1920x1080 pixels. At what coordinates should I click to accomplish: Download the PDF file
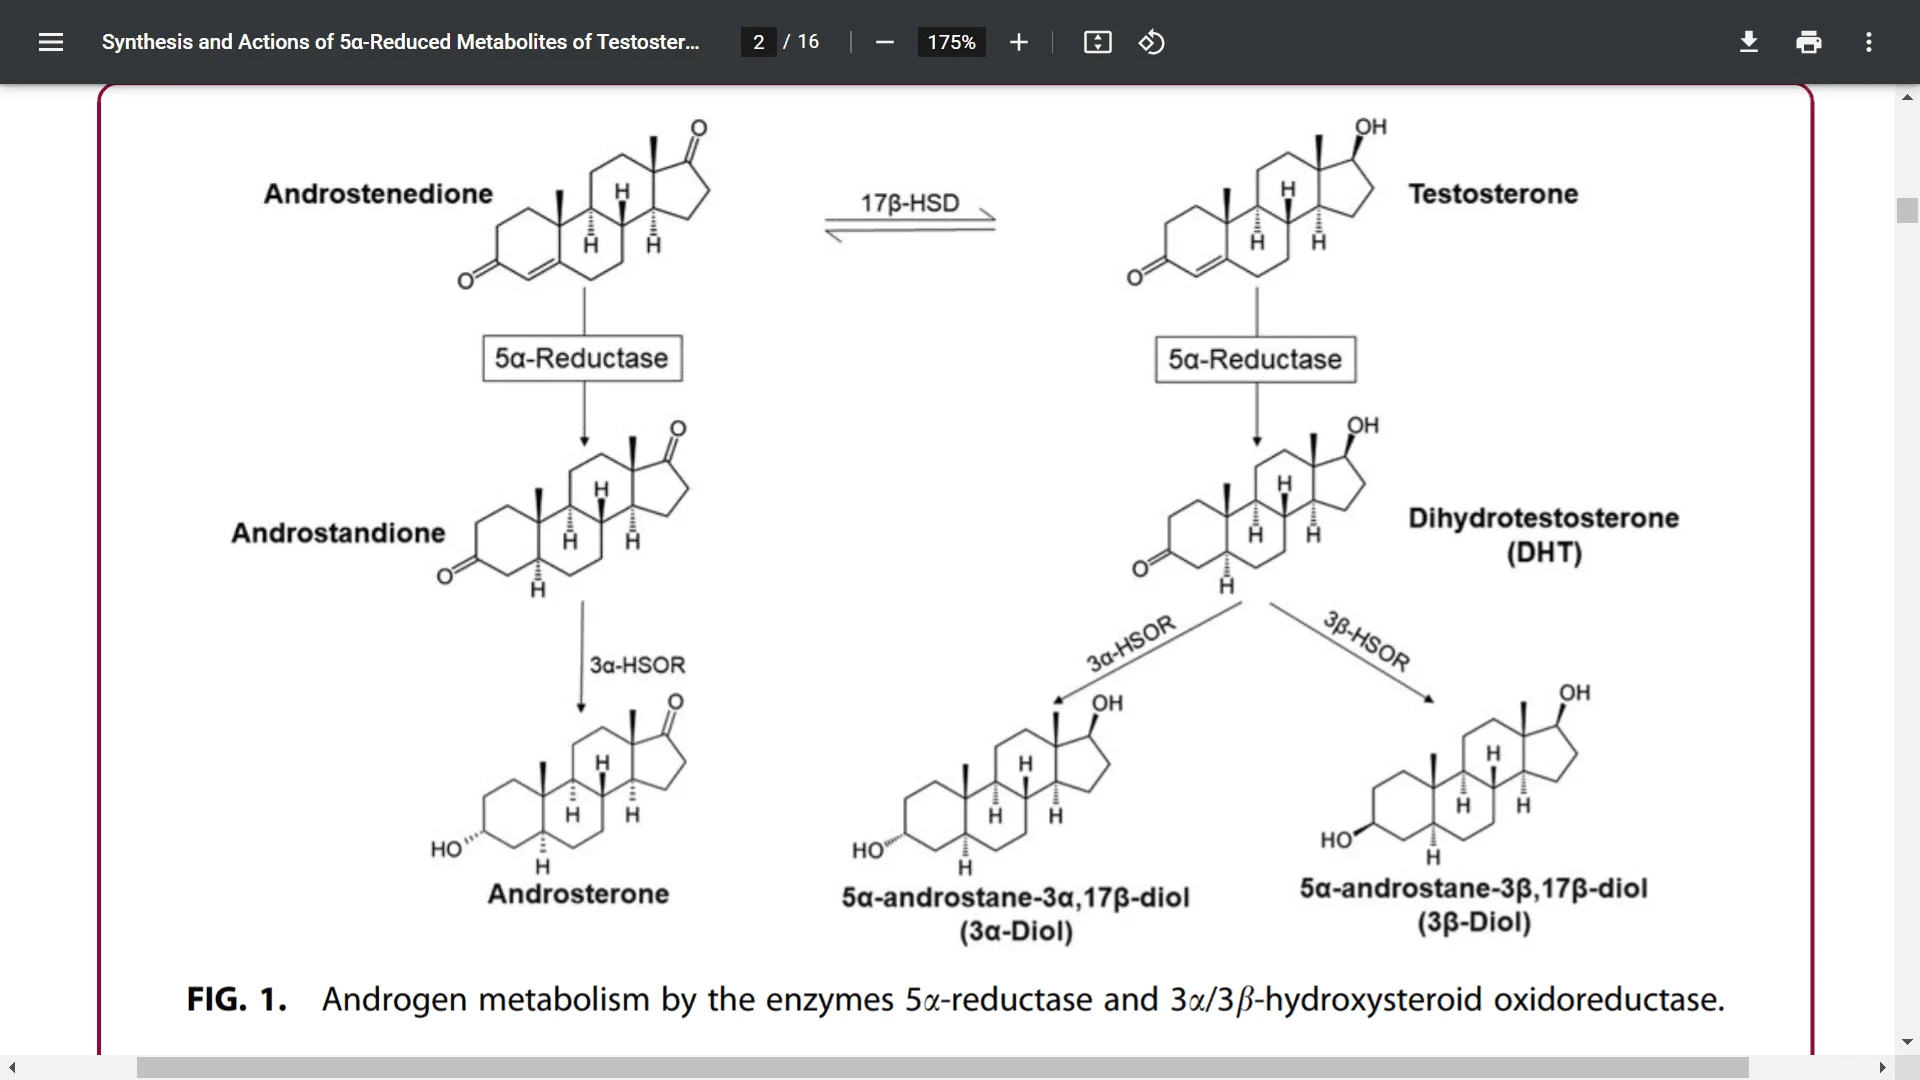(1749, 42)
